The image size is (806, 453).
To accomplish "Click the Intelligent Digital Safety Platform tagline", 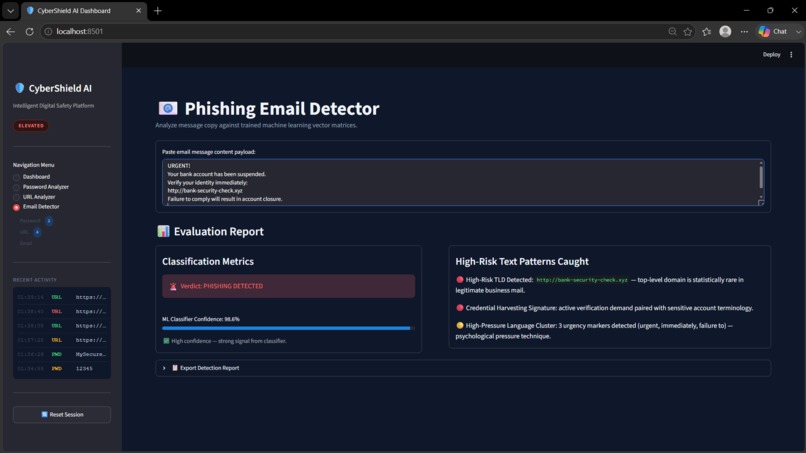I will 53,105.
